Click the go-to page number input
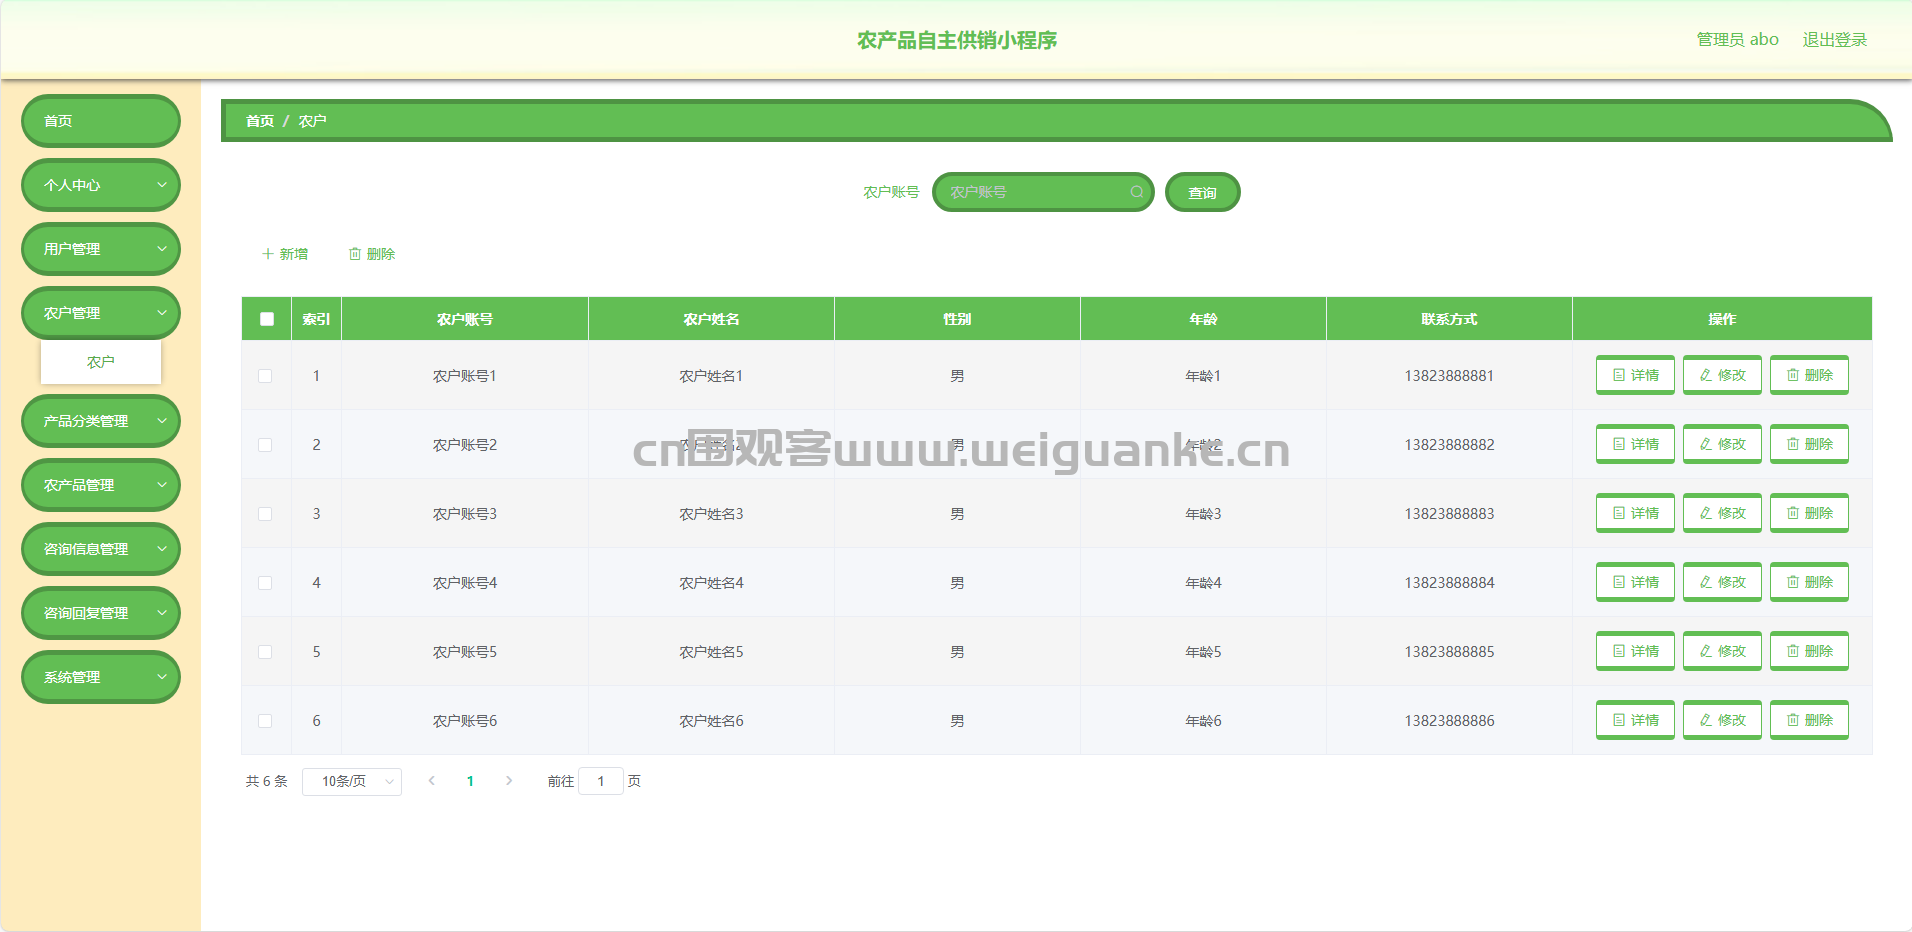The image size is (1912, 932). pyautogui.click(x=601, y=781)
